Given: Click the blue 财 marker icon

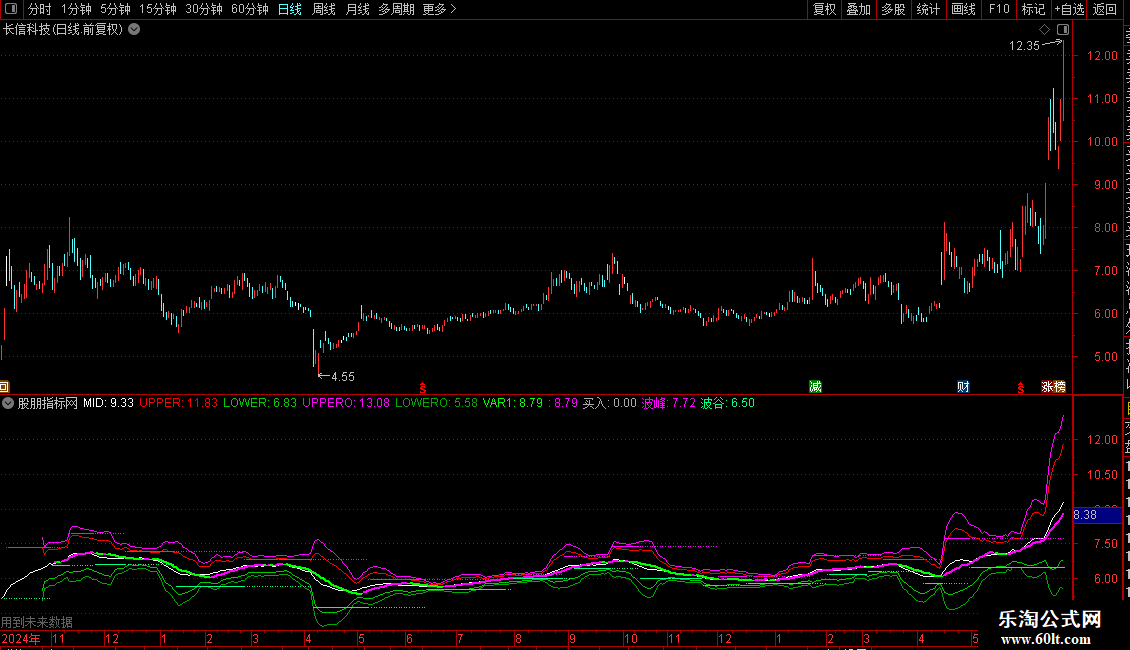Looking at the screenshot, I should click(x=963, y=387).
